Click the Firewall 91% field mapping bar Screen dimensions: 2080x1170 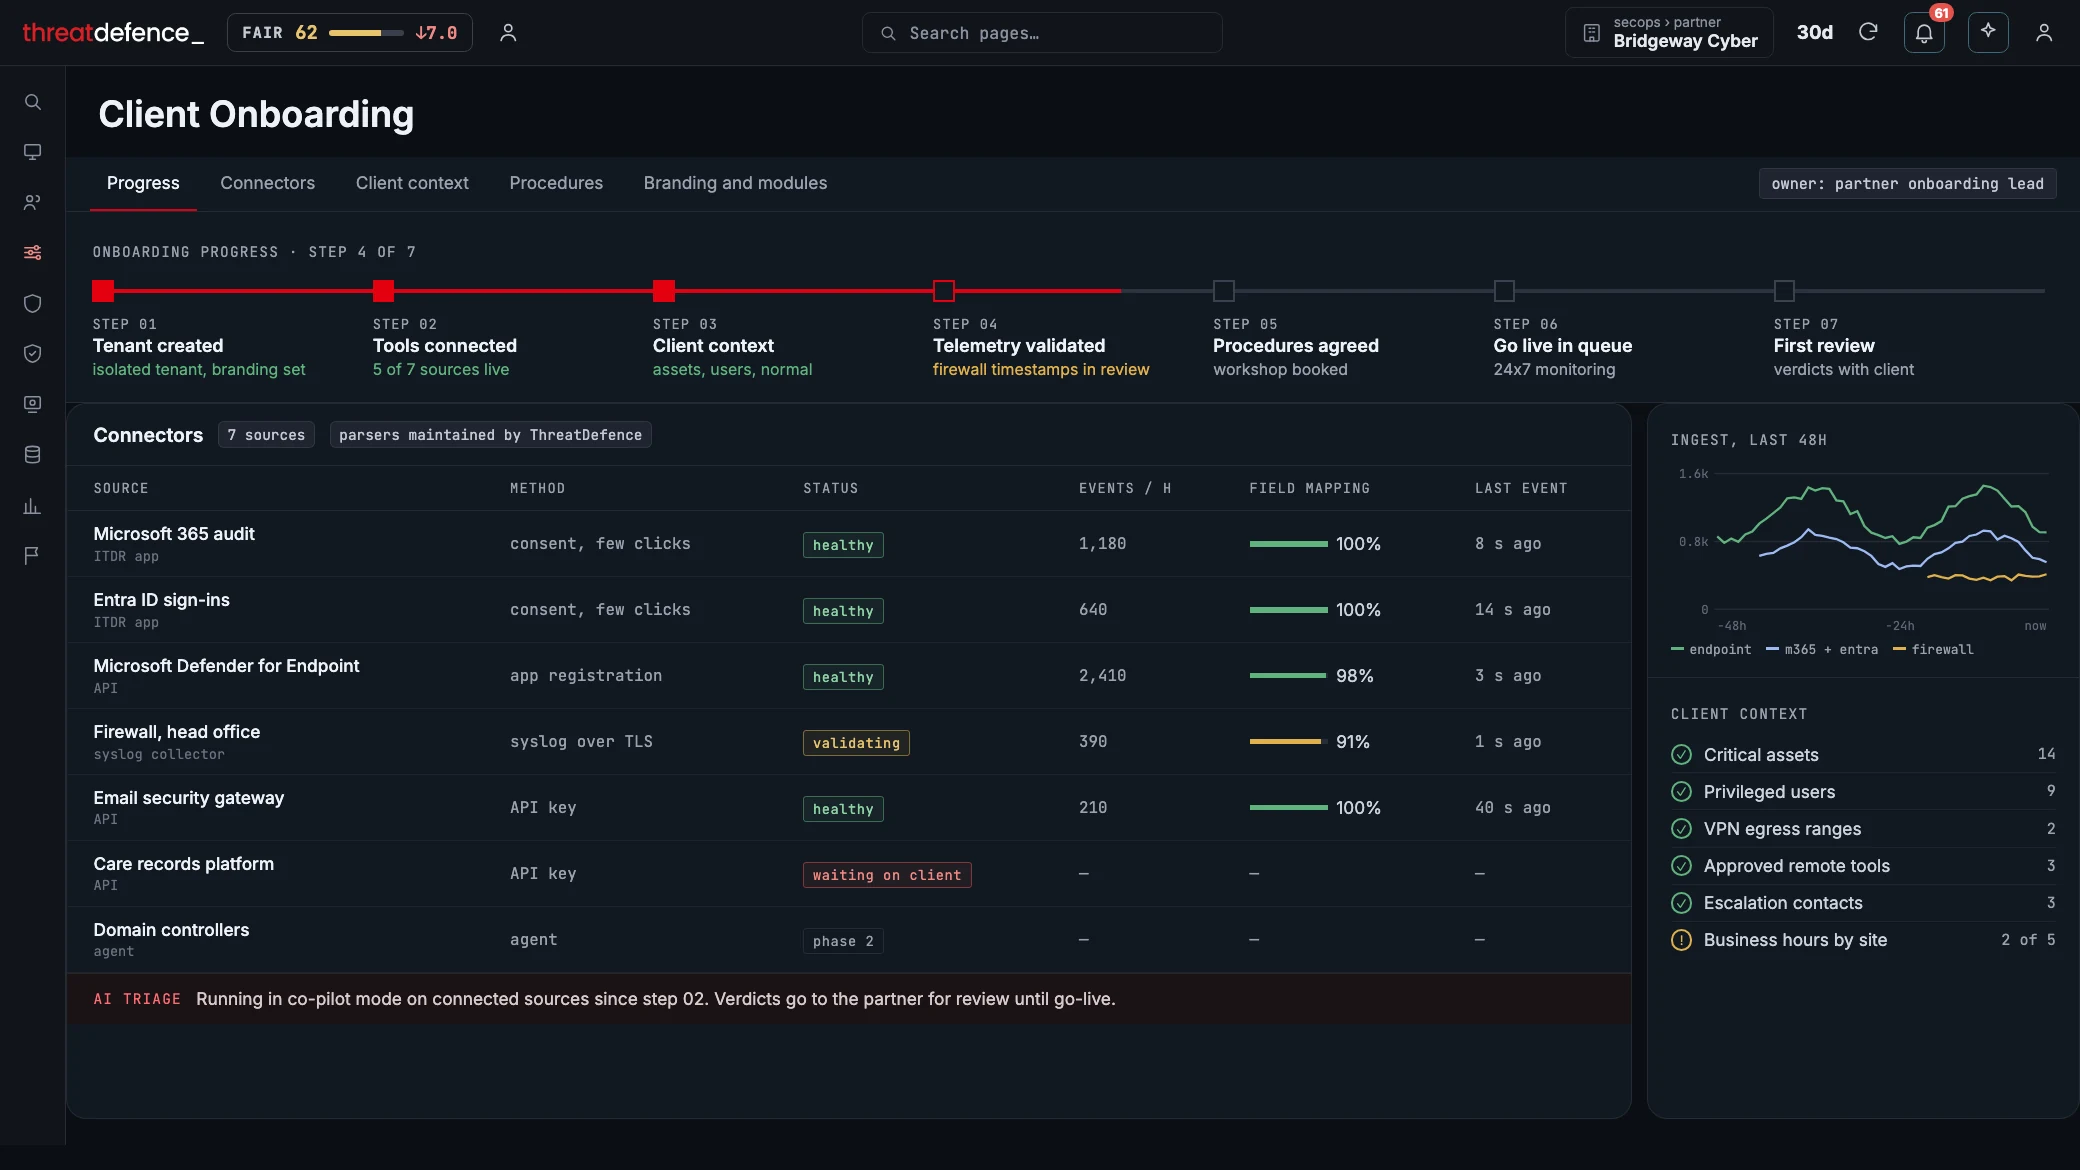coord(1287,742)
